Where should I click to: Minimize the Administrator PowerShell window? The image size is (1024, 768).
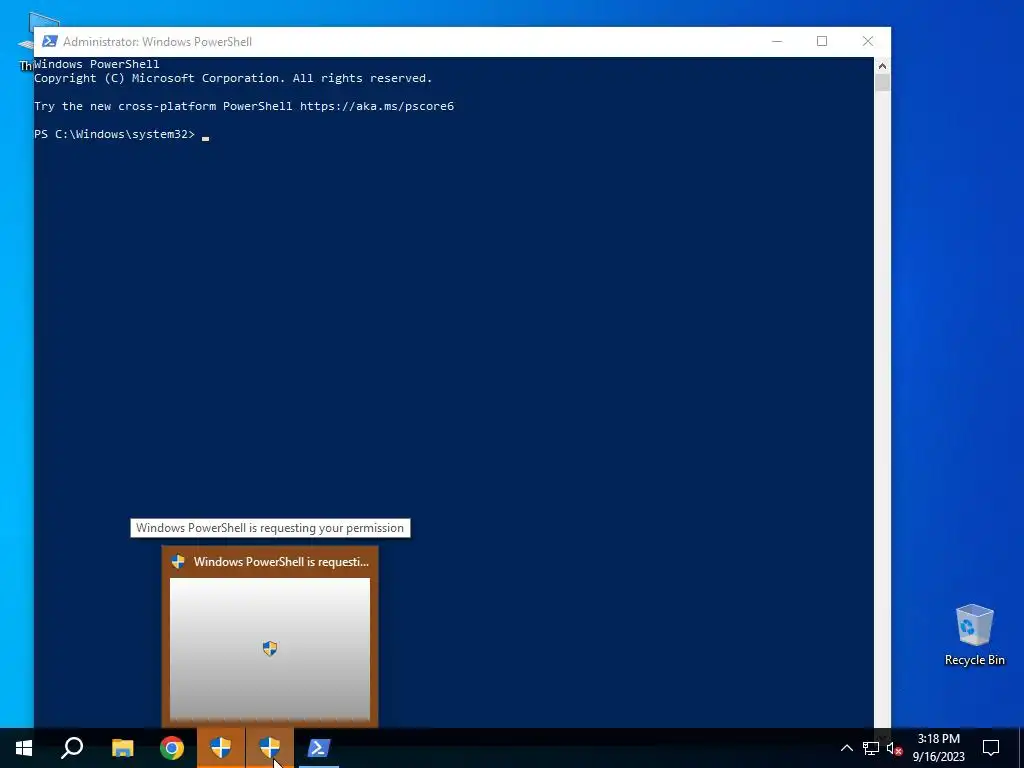[x=776, y=41]
